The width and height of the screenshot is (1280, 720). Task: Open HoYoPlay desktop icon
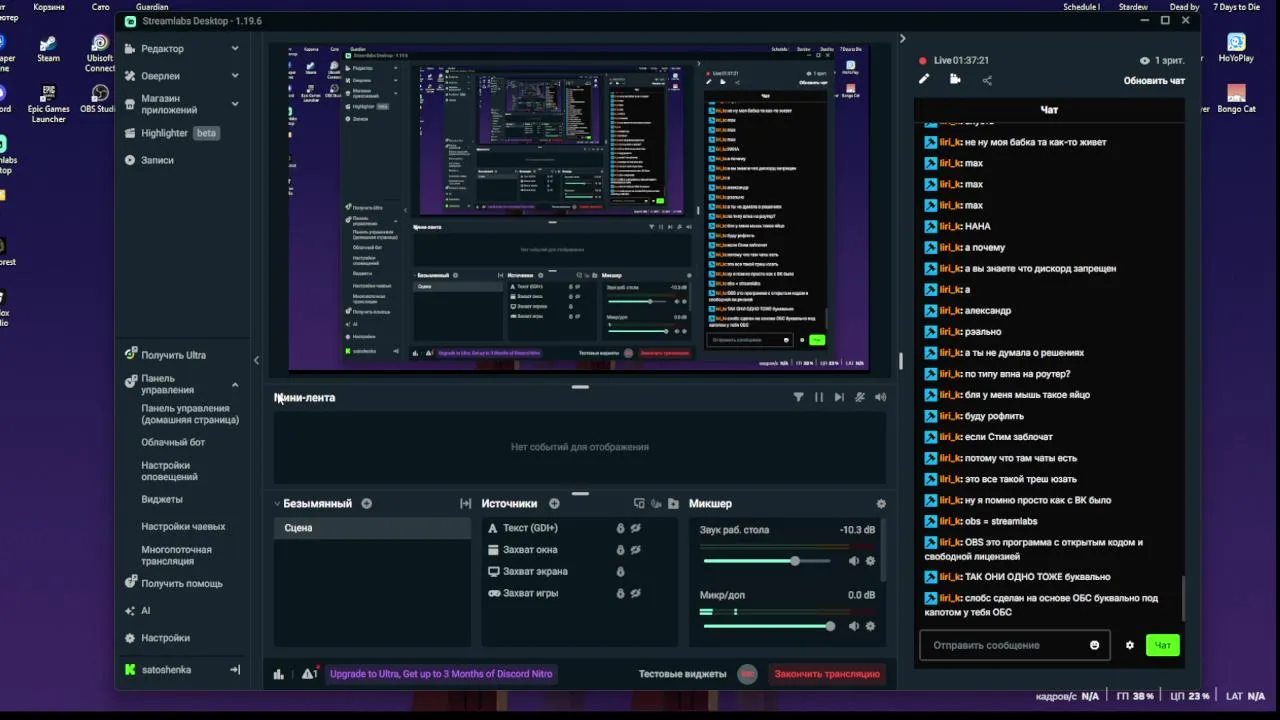point(1236,48)
